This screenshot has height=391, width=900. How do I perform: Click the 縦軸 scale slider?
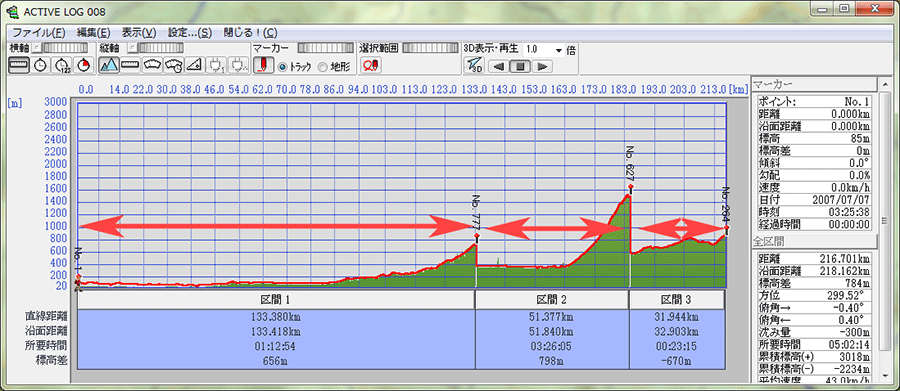(x=160, y=48)
